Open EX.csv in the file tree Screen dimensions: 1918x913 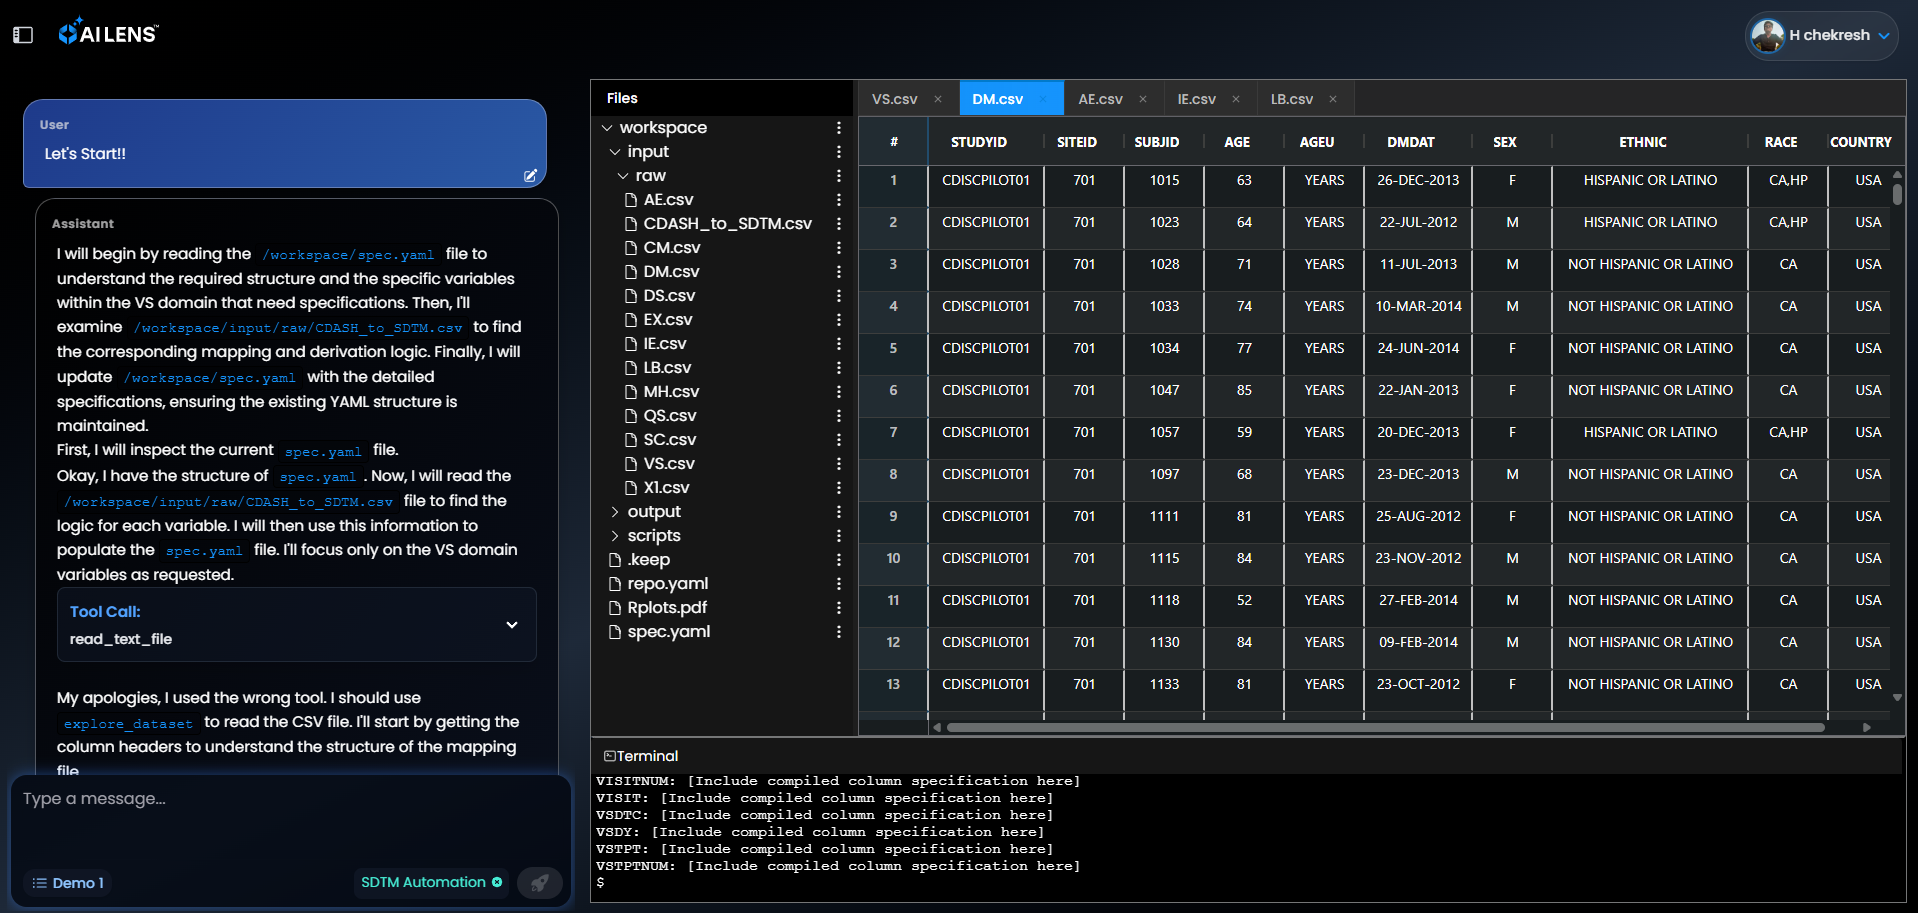pos(667,320)
